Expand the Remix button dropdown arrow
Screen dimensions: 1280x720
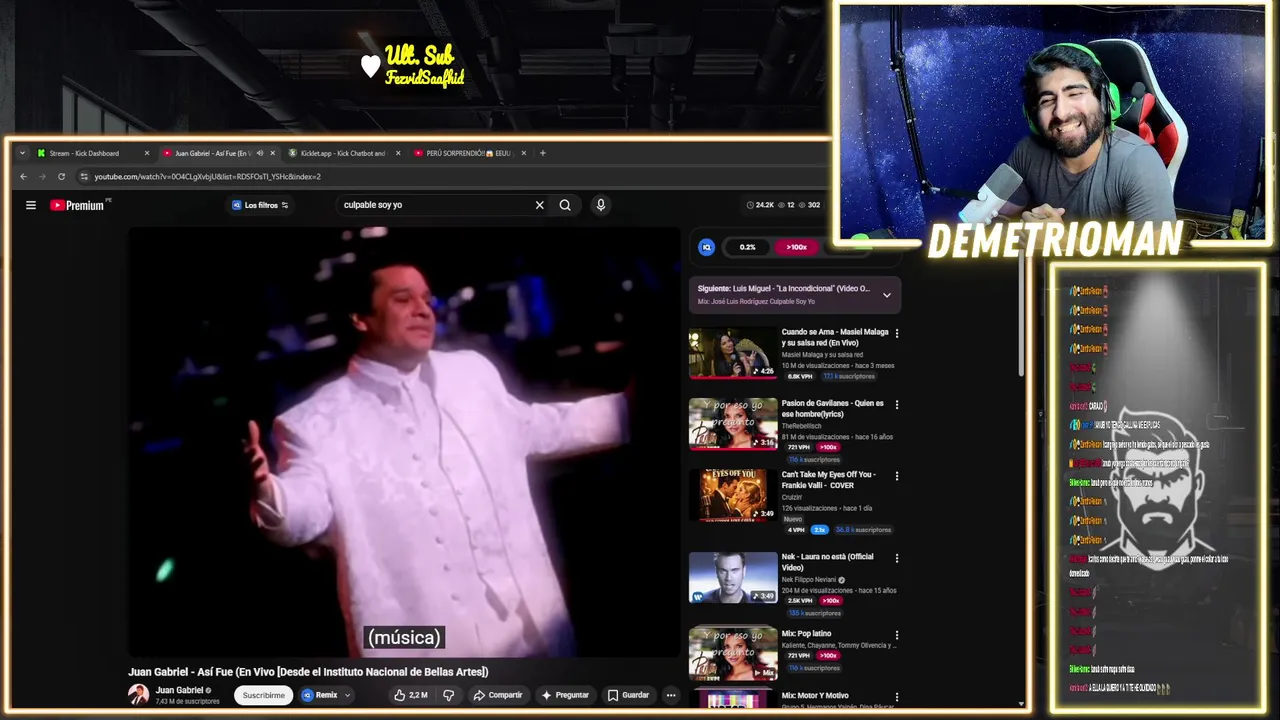(x=347, y=695)
